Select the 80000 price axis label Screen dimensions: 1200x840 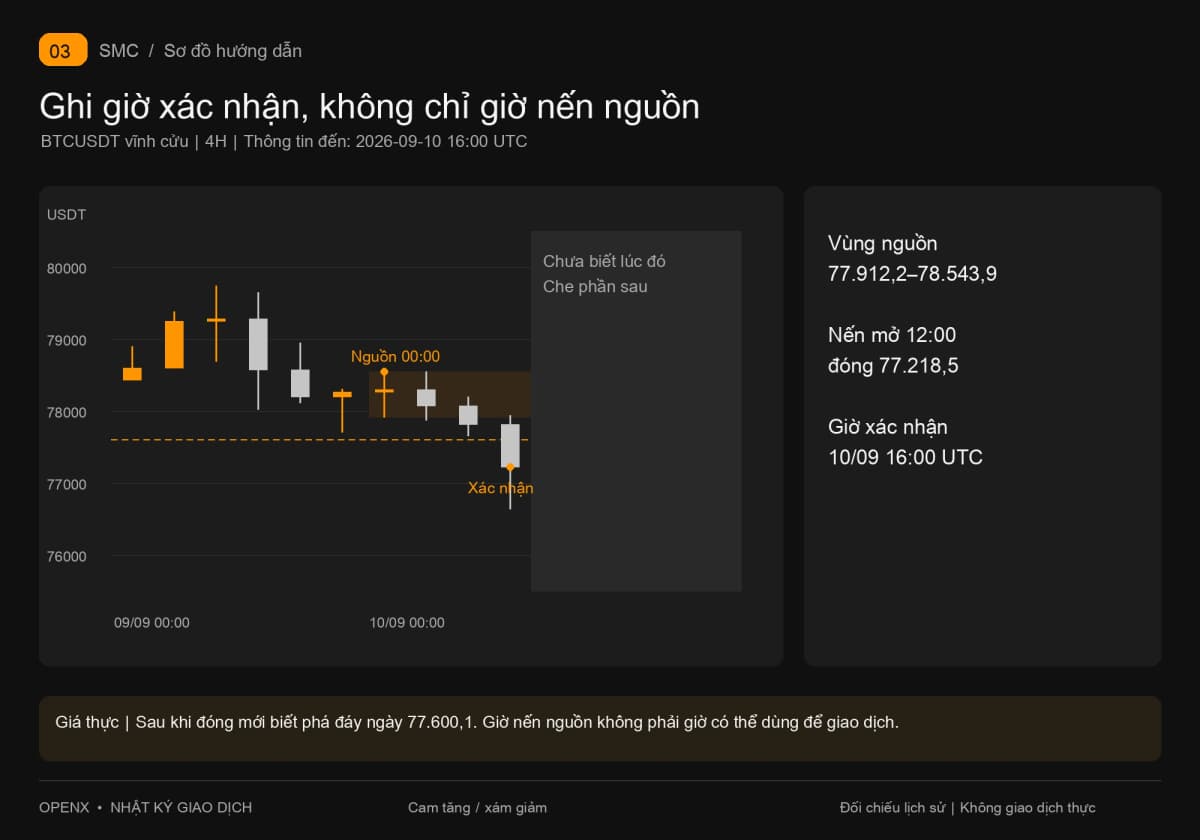coord(67,268)
